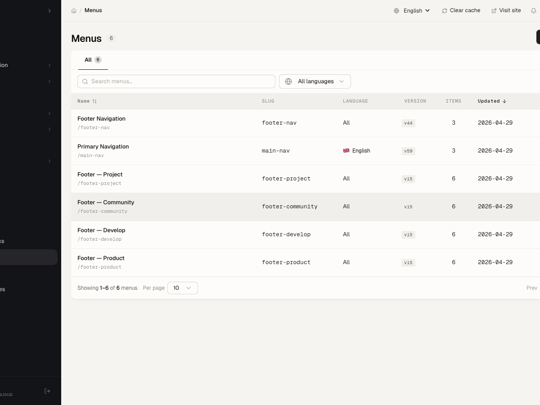Open the Footer — Project menu
The width and height of the screenshot is (540, 405).
tap(100, 175)
